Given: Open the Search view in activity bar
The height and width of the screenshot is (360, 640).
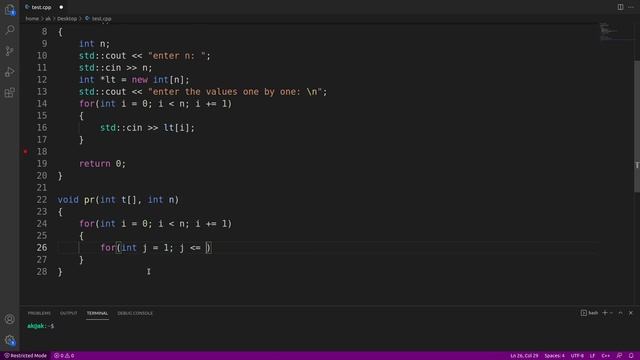Looking at the screenshot, I should [x=10, y=30].
